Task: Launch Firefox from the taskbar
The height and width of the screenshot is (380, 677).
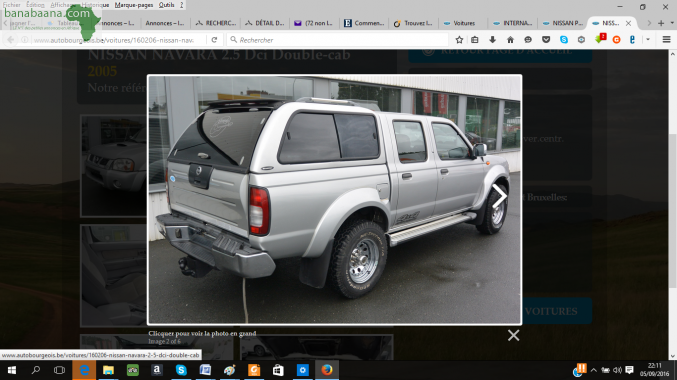Action: tap(327, 370)
